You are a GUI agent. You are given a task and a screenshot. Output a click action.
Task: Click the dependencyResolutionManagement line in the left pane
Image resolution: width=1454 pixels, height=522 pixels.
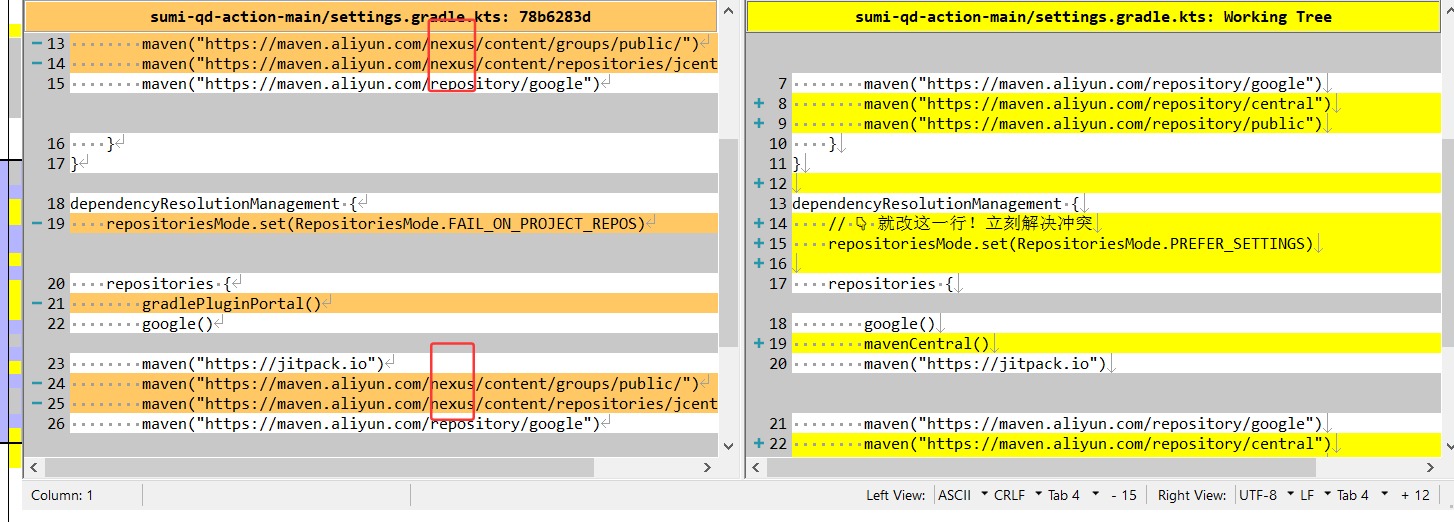pyautogui.click(x=394, y=204)
